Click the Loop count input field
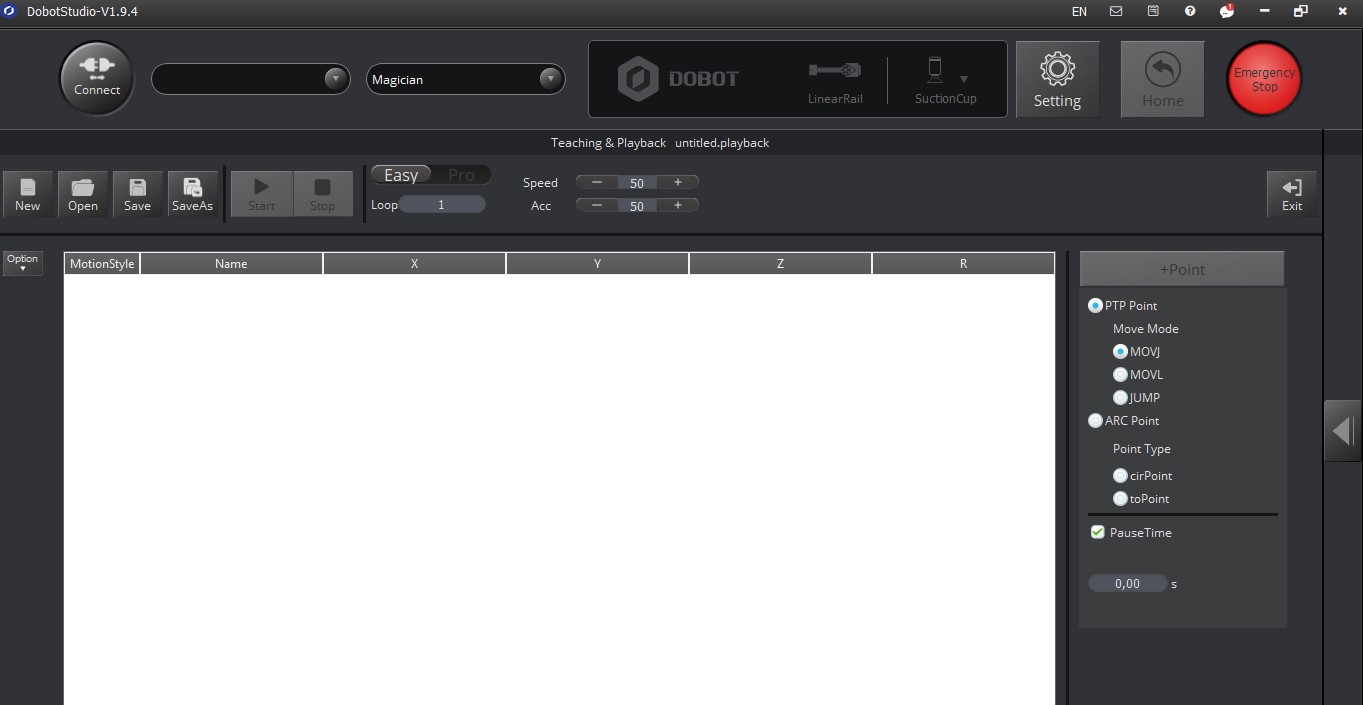This screenshot has height=705, width=1363. [x=442, y=204]
